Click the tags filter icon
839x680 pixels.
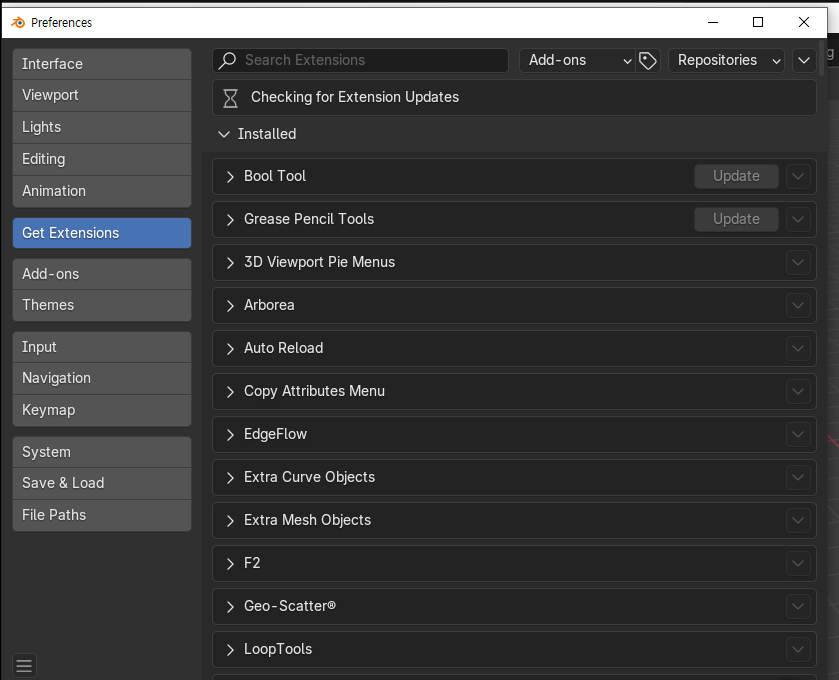click(648, 60)
